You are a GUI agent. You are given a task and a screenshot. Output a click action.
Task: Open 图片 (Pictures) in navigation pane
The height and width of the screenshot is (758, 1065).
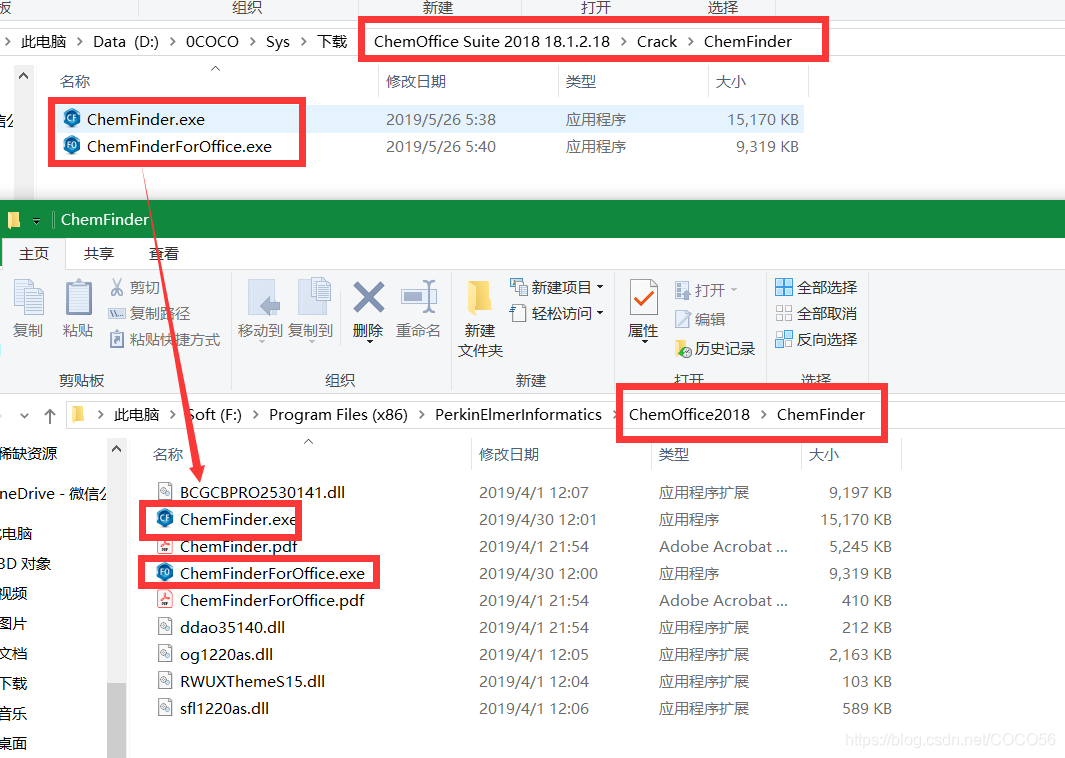(14, 624)
